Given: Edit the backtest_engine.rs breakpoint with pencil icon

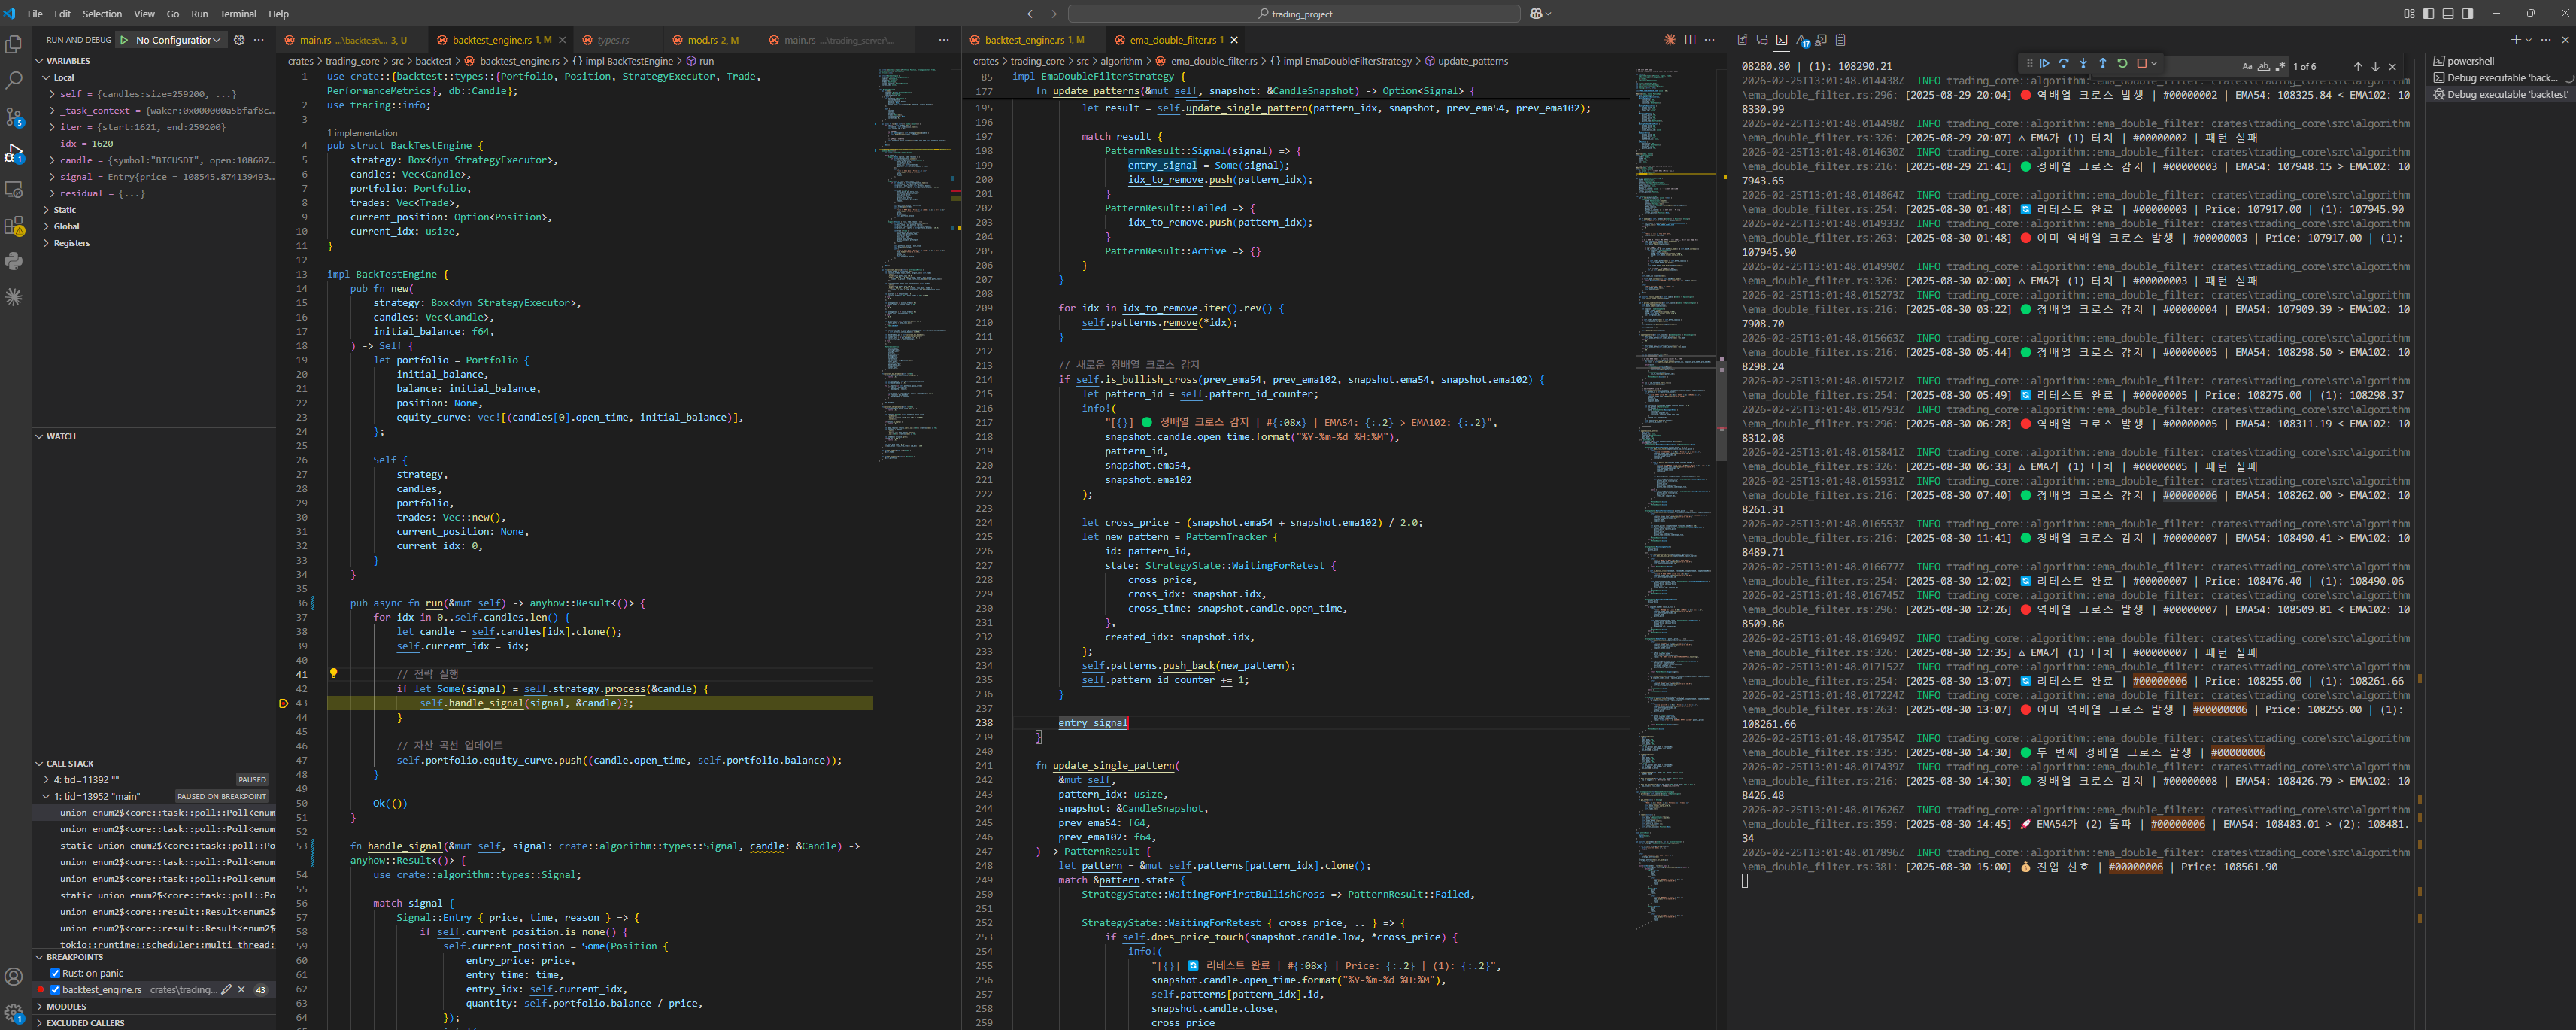Looking at the screenshot, I should [x=226, y=990].
